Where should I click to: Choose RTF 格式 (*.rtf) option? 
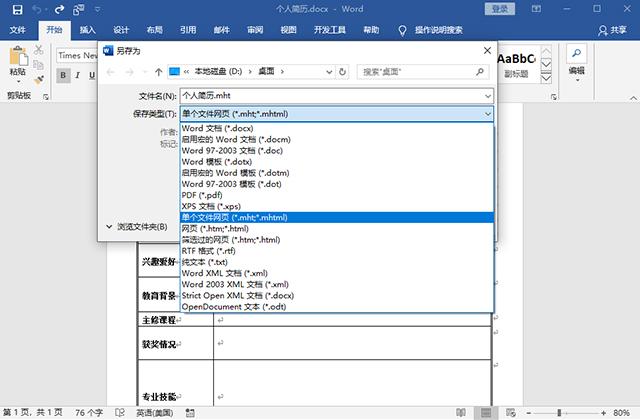coord(337,251)
